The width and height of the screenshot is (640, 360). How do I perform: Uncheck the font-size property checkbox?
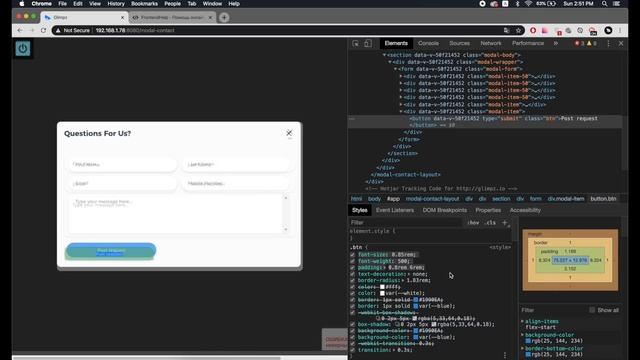point(352,254)
